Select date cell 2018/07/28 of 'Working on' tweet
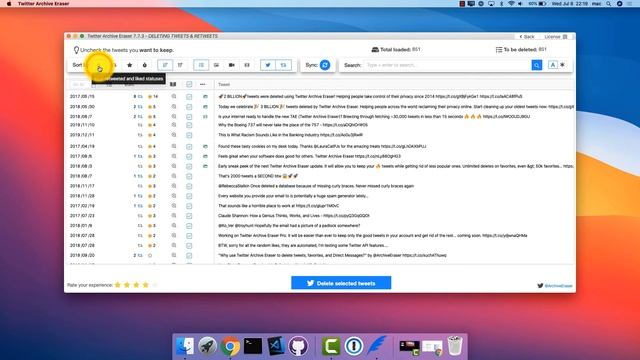640x360 pixels. (x=82, y=236)
